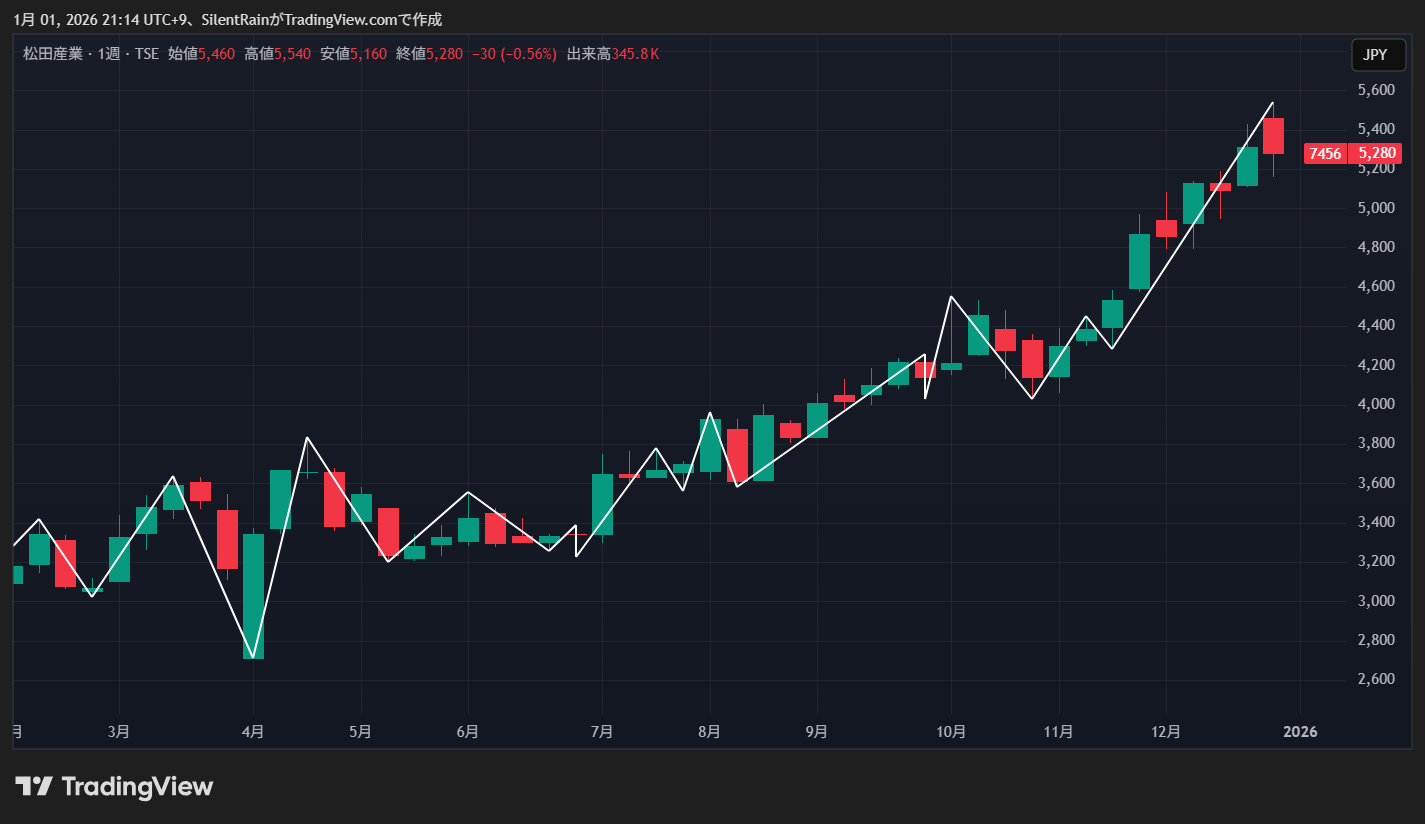Viewport: 1425px width, 824px height.
Task: Click the 3,400 price axis label
Action: (1375, 522)
